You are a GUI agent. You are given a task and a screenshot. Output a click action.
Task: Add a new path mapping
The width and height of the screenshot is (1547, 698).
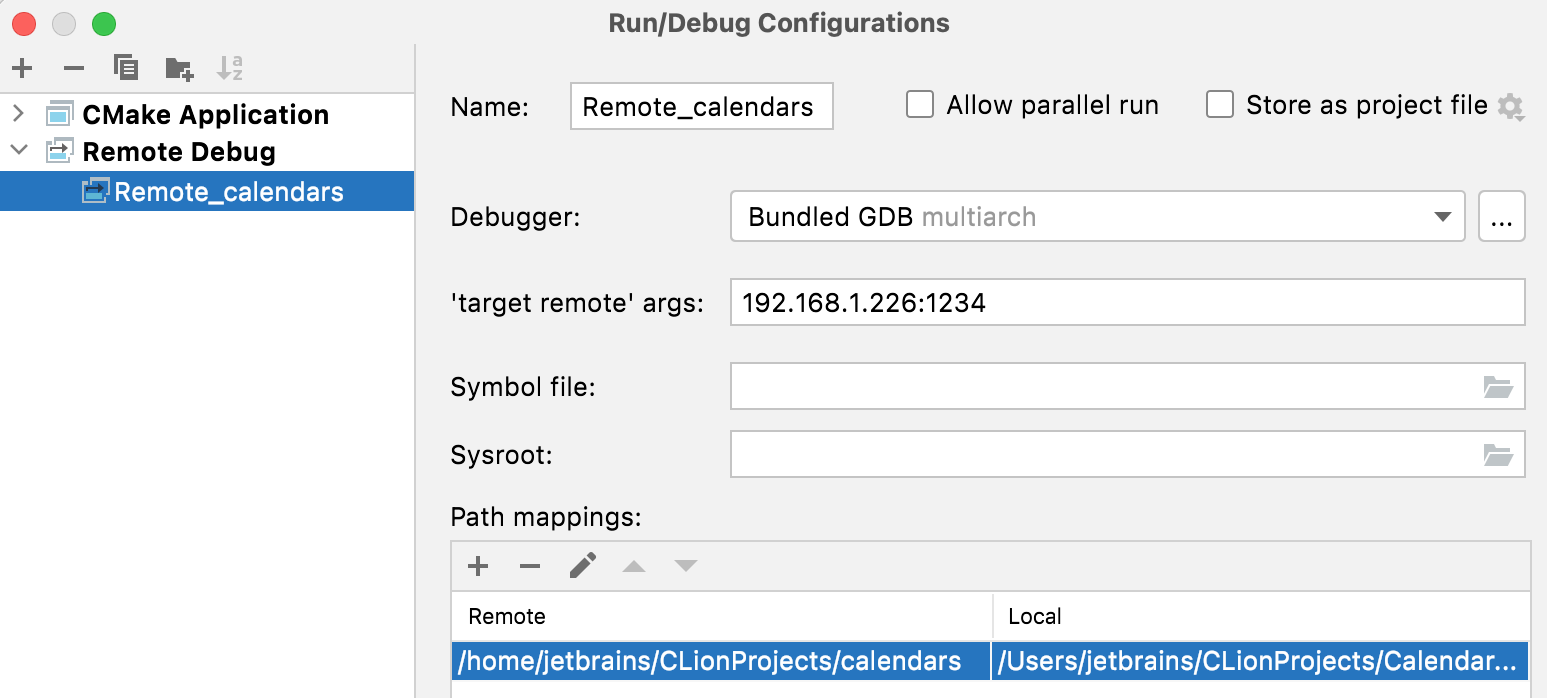478,566
